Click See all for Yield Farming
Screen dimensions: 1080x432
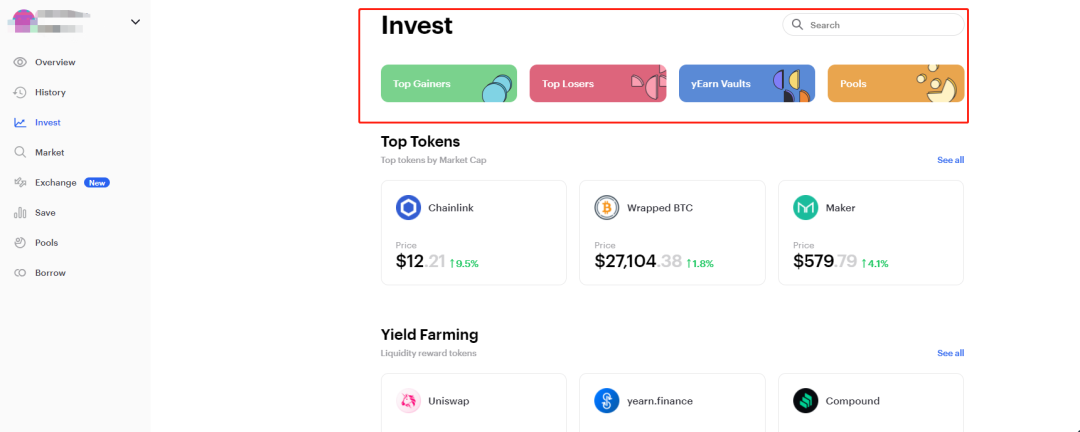950,353
